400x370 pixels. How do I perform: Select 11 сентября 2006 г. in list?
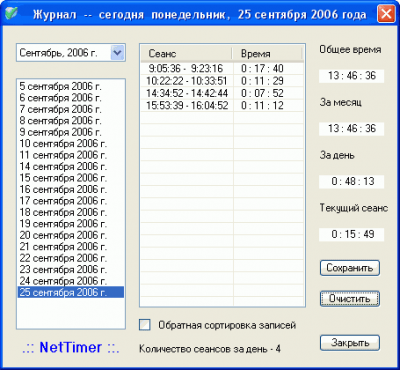[71, 155]
